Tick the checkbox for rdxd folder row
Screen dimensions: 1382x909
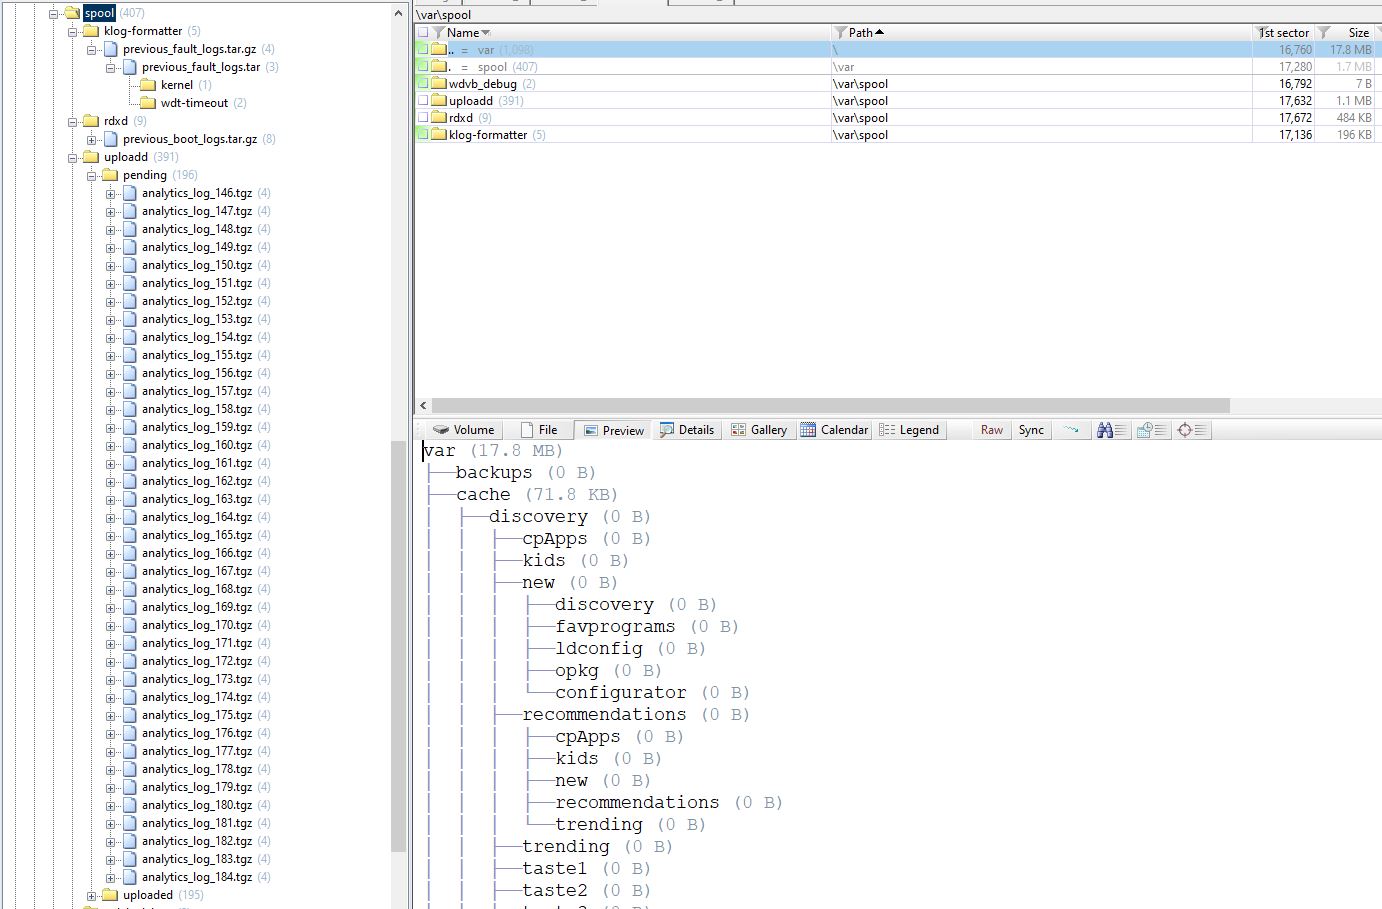[423, 118]
